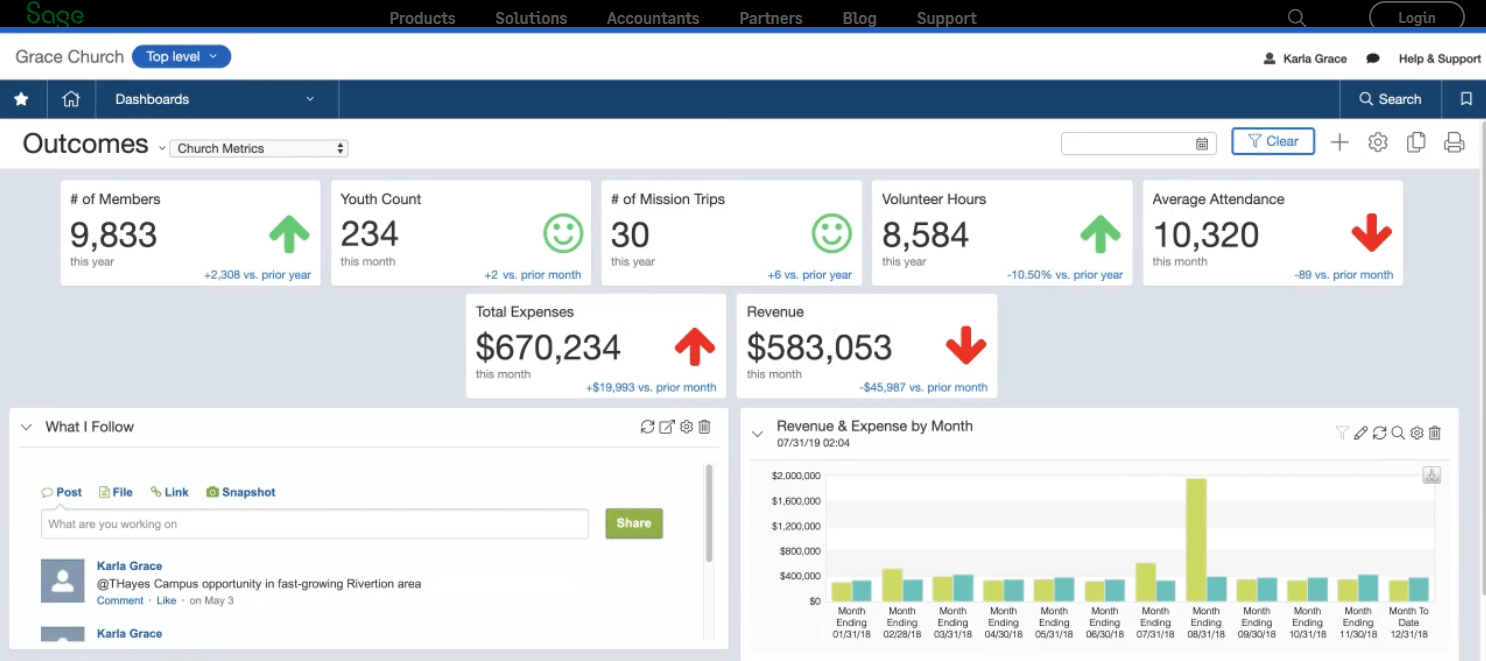Click the What I Follow scrollbar

[x=710, y=512]
